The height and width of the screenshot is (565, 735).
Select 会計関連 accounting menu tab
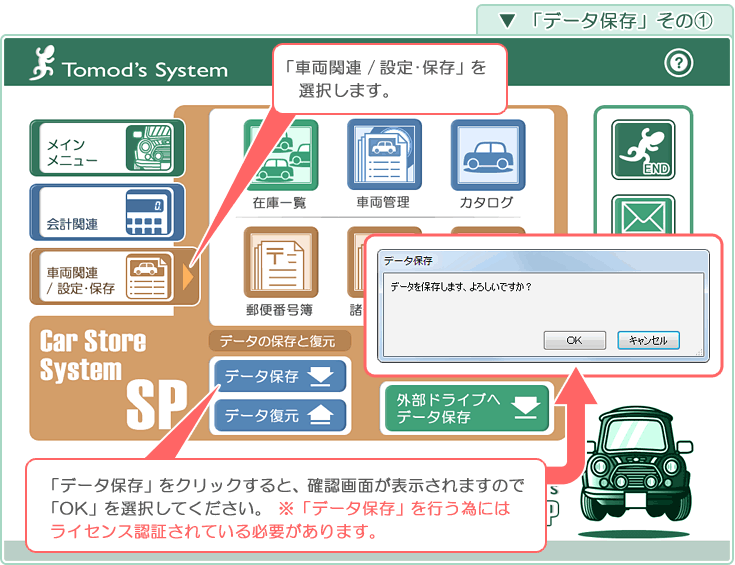coord(107,212)
